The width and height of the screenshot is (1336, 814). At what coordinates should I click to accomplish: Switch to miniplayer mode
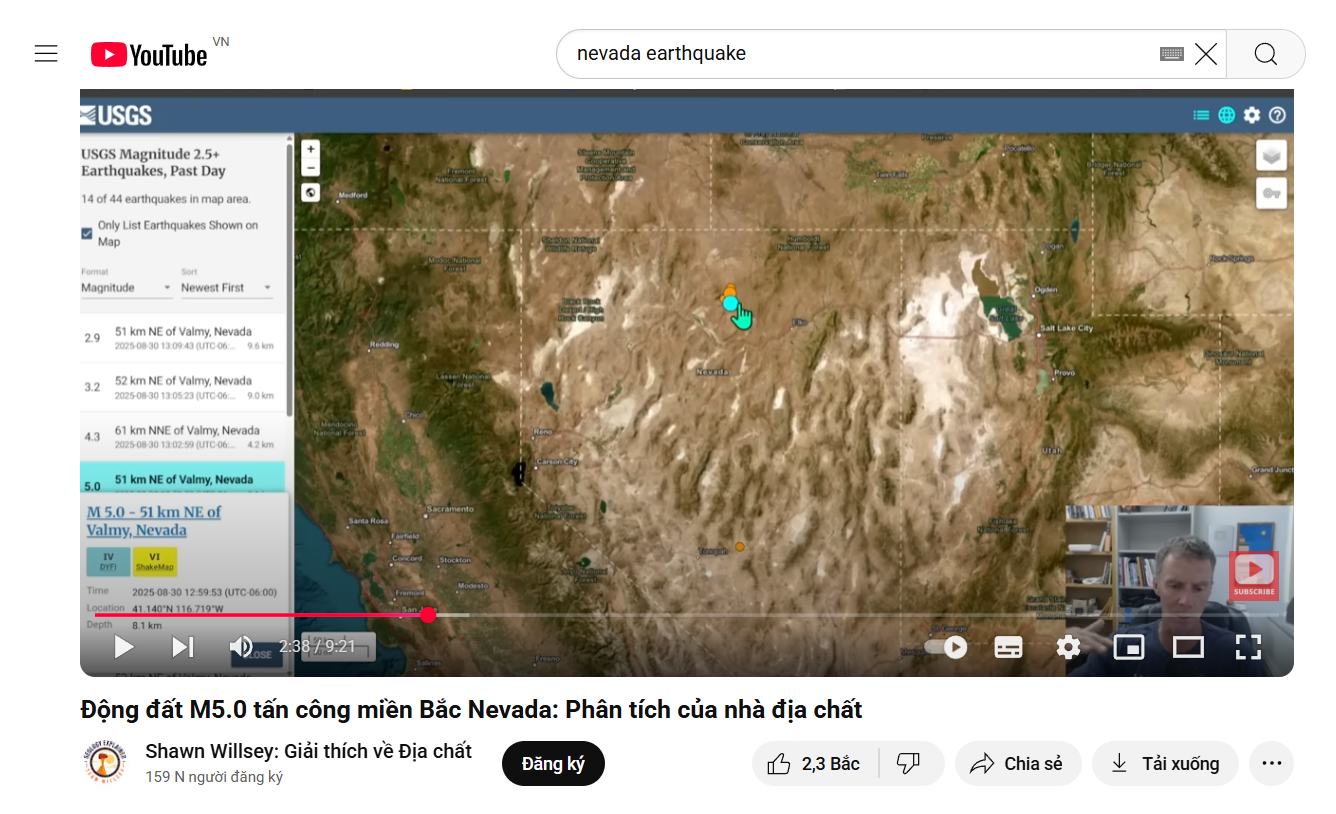(x=1128, y=647)
